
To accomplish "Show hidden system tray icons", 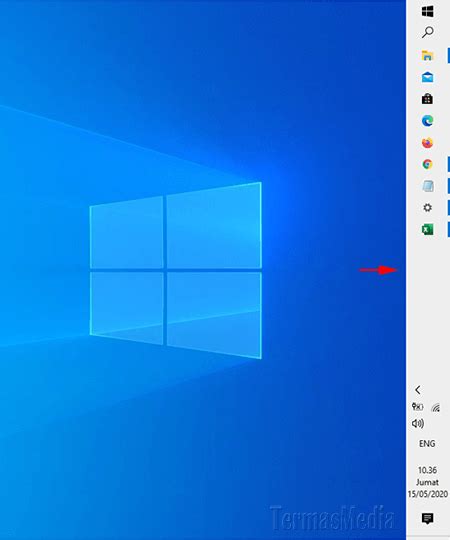I will point(418,390).
